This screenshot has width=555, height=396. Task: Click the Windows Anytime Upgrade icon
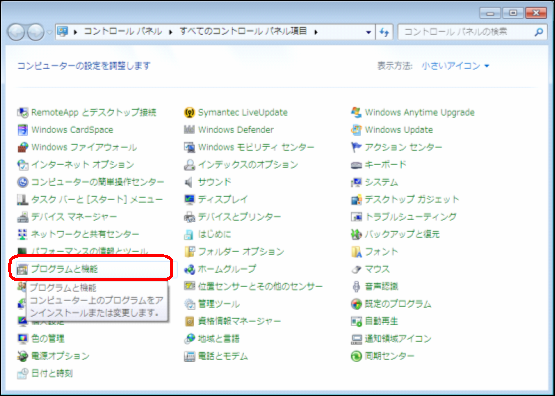coord(356,113)
